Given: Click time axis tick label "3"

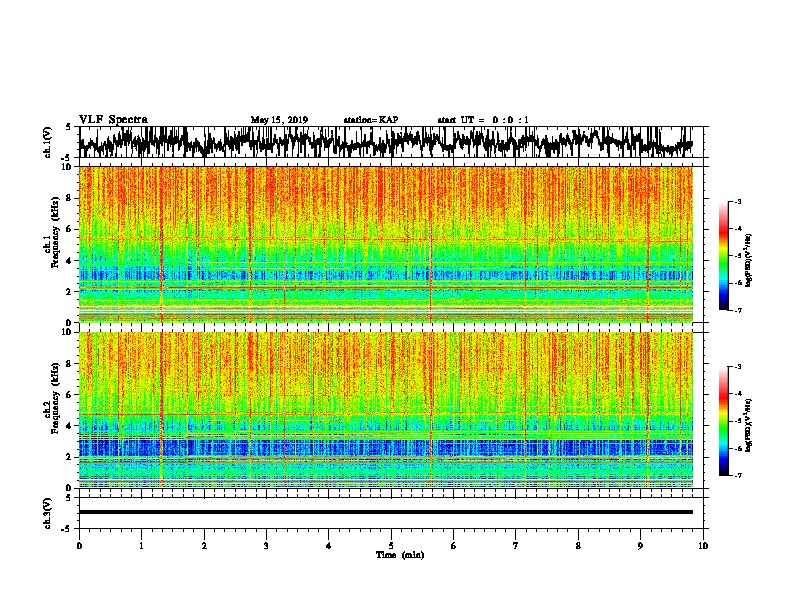Looking at the screenshot, I should 266,546.
